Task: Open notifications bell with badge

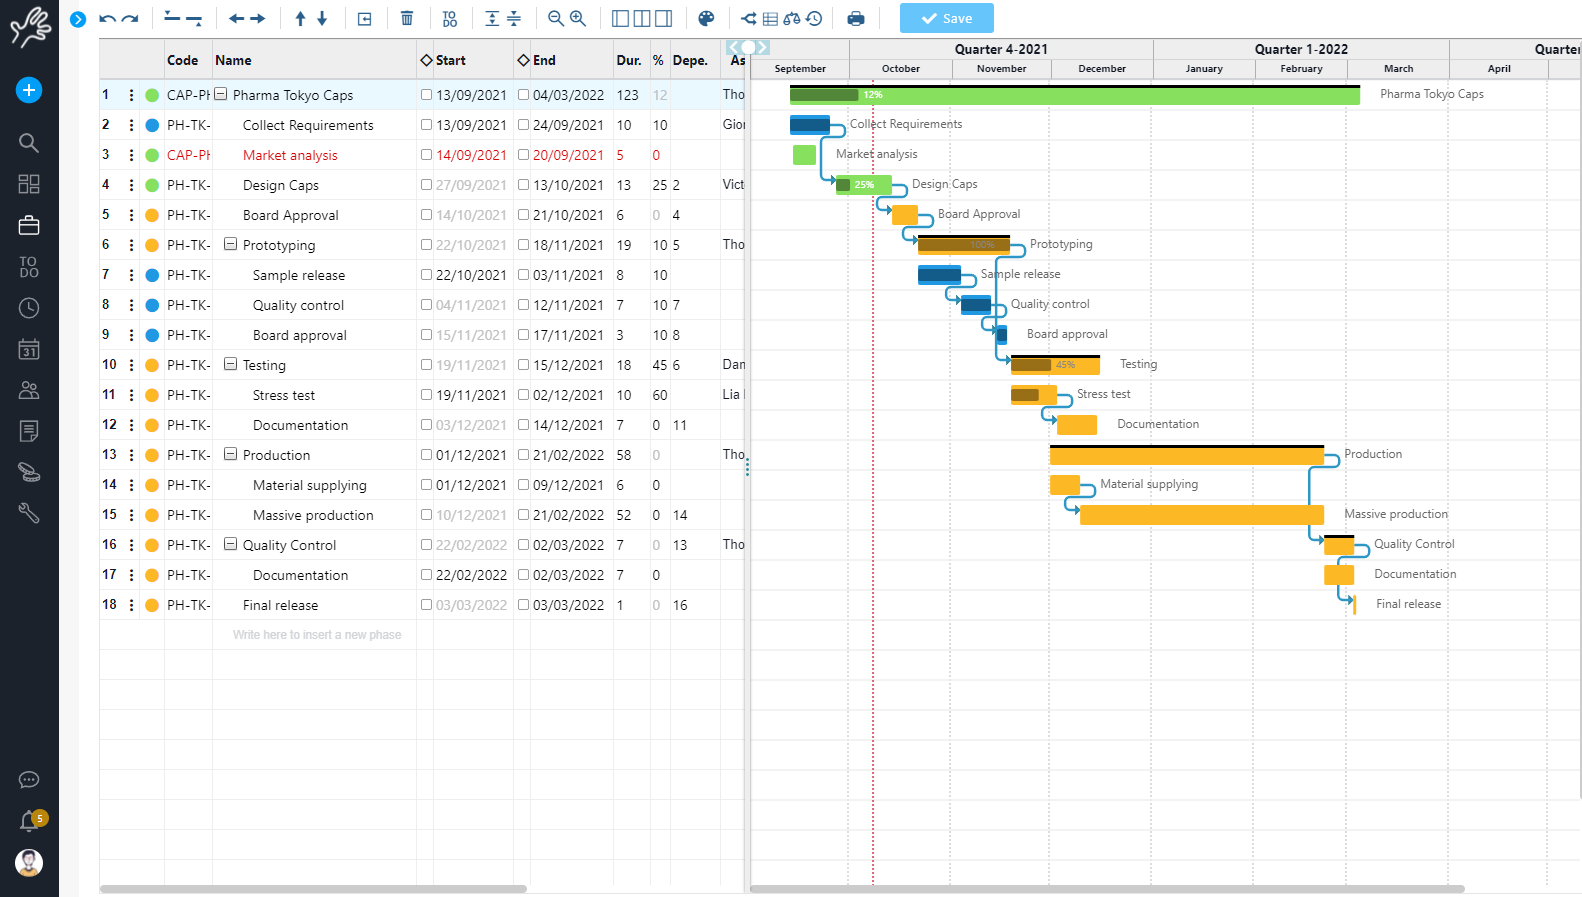Action: [29, 821]
